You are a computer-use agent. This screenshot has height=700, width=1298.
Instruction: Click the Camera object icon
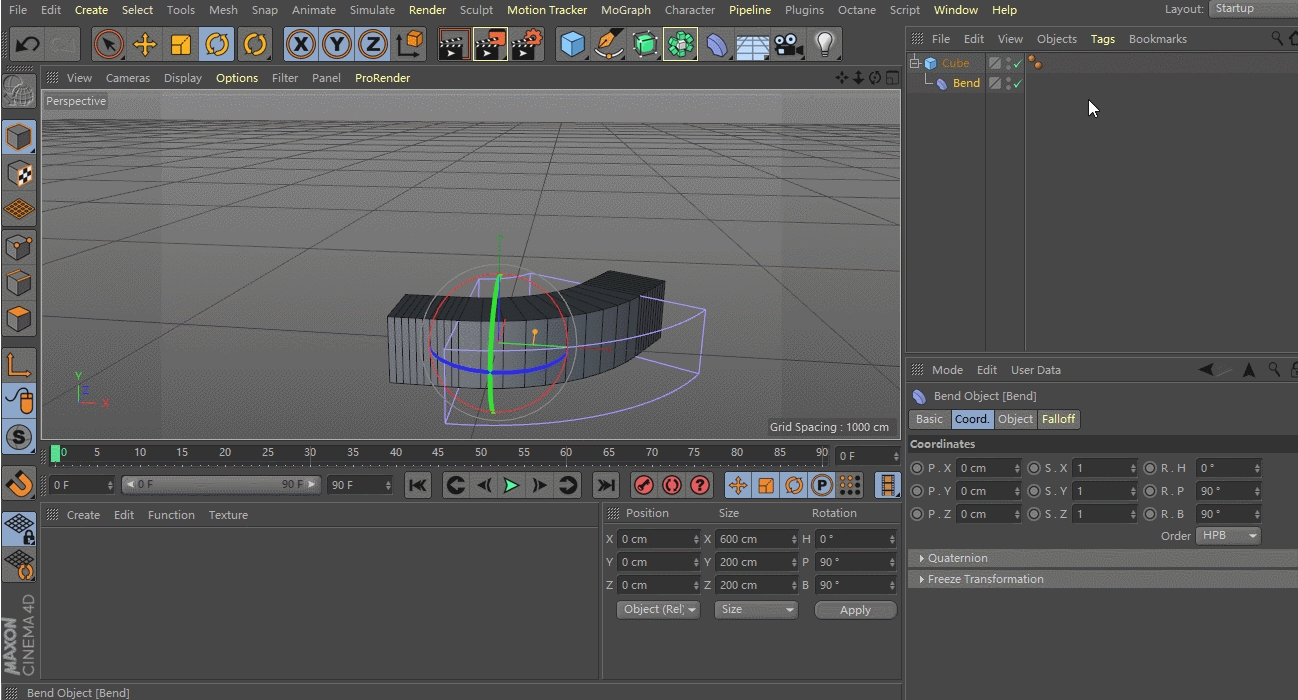point(788,45)
